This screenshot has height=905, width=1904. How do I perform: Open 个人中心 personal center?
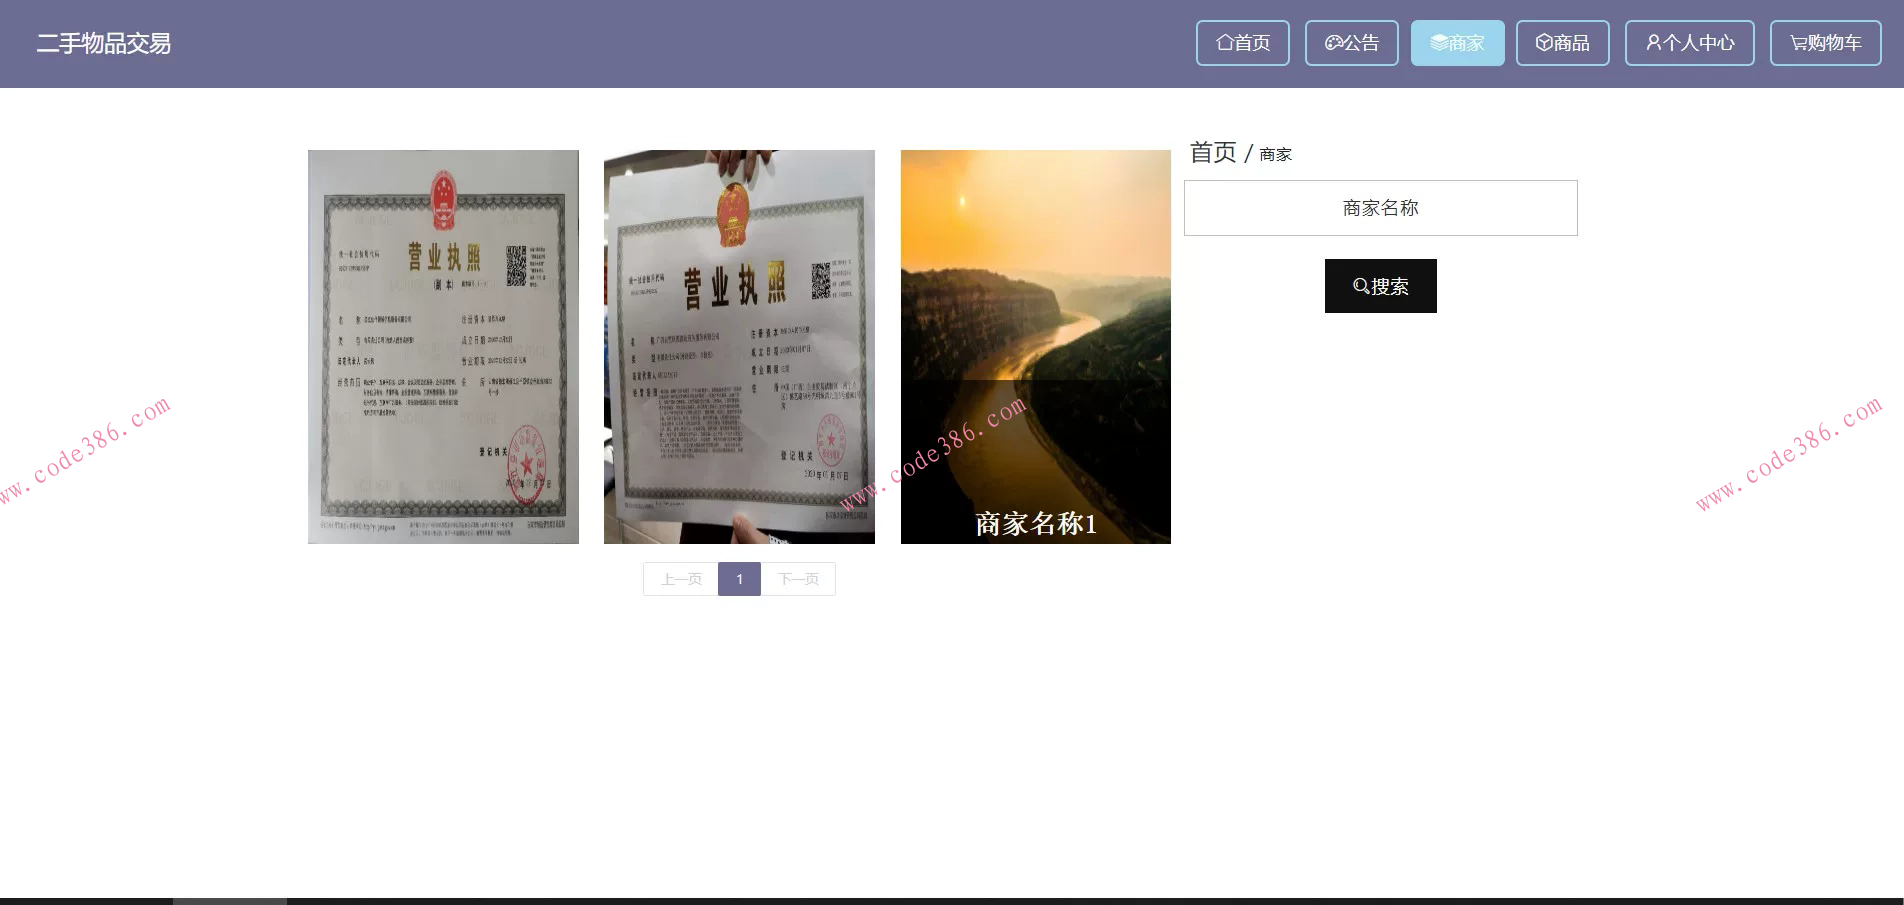point(1690,43)
